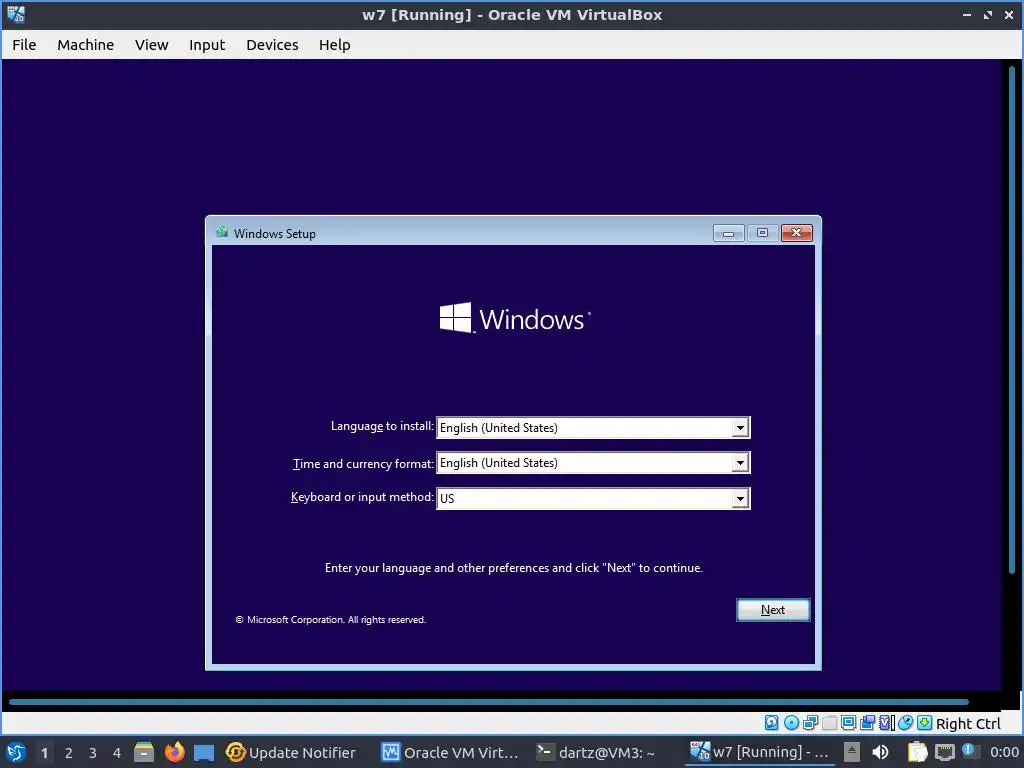This screenshot has height=768, width=1024.
Task: Click the display settings indicator icon
Action: click(x=848, y=723)
